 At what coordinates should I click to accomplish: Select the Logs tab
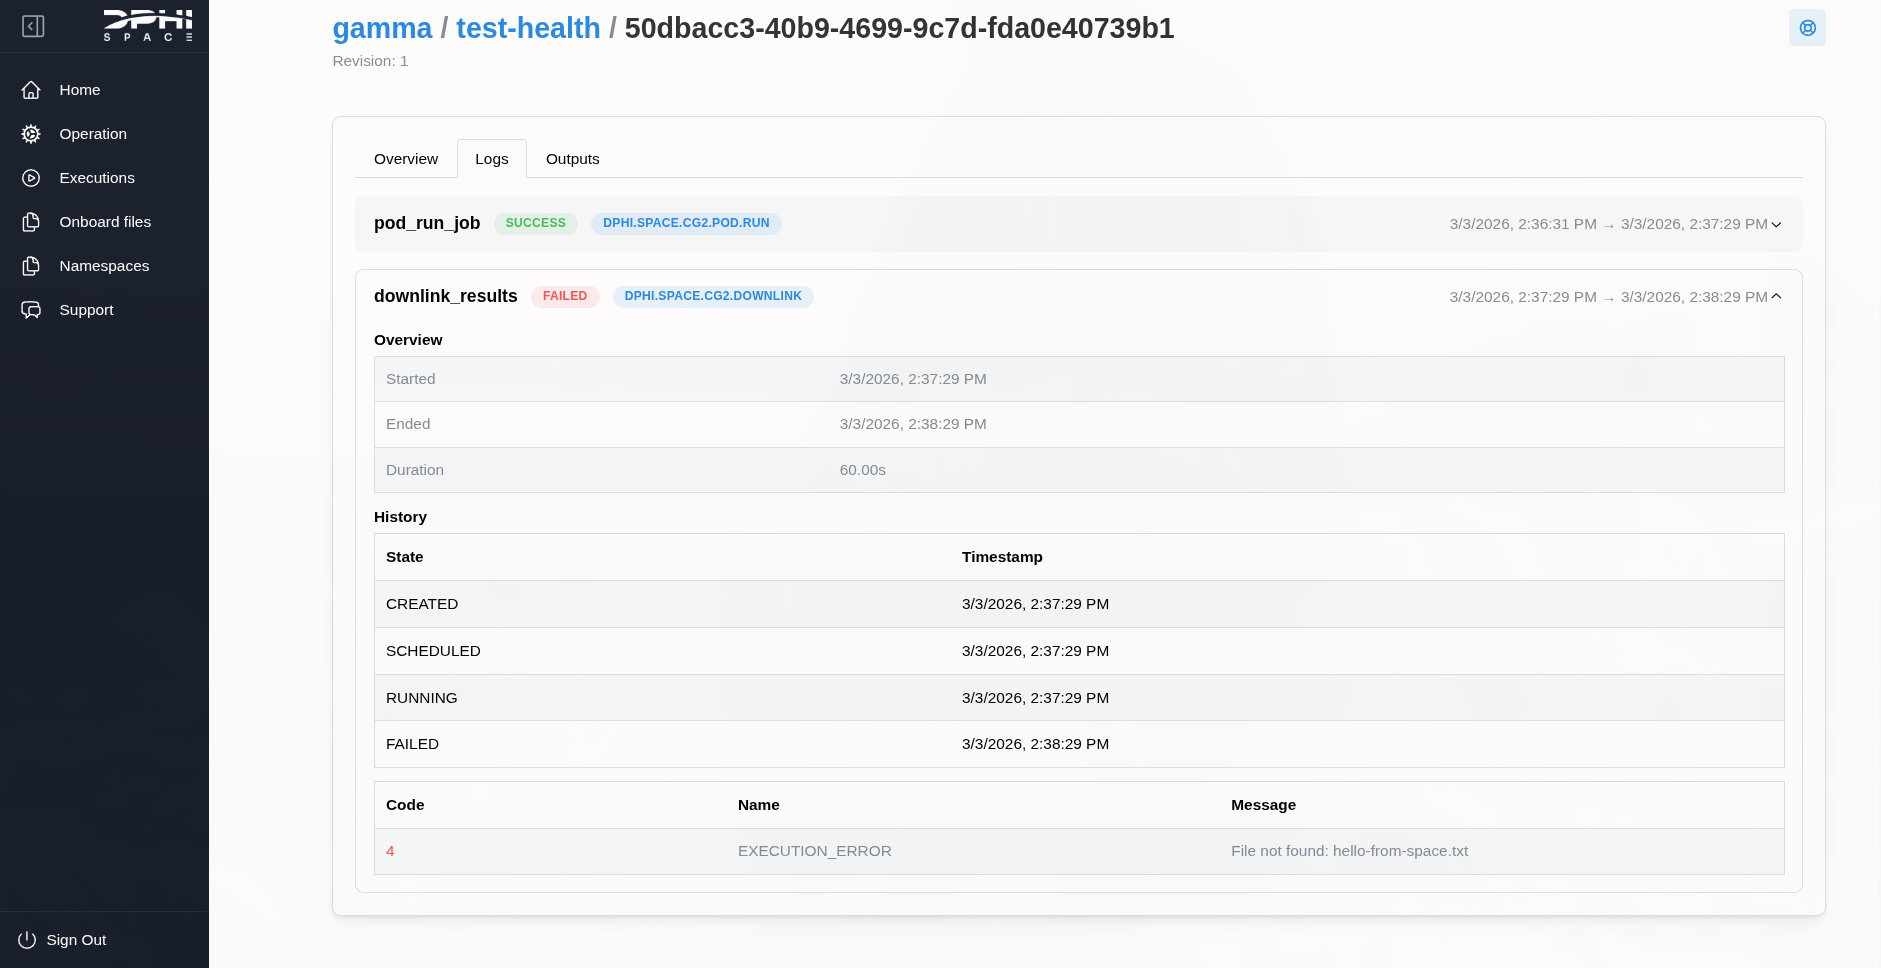pos(492,159)
